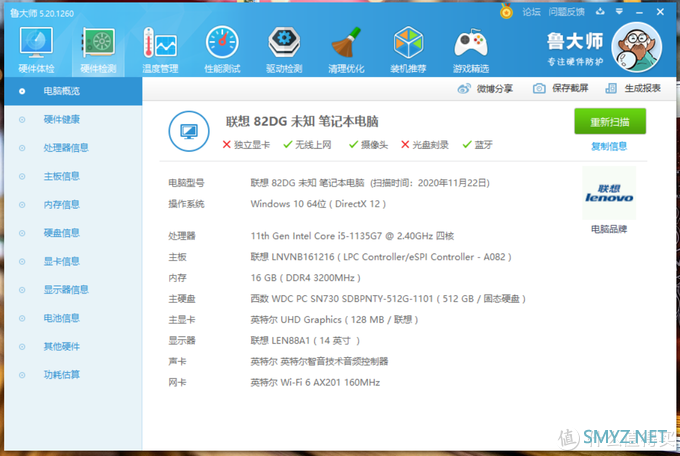This screenshot has width=680, height=456.
Task: Click 英特尔 UHD Graphics value
Action: click(334, 320)
